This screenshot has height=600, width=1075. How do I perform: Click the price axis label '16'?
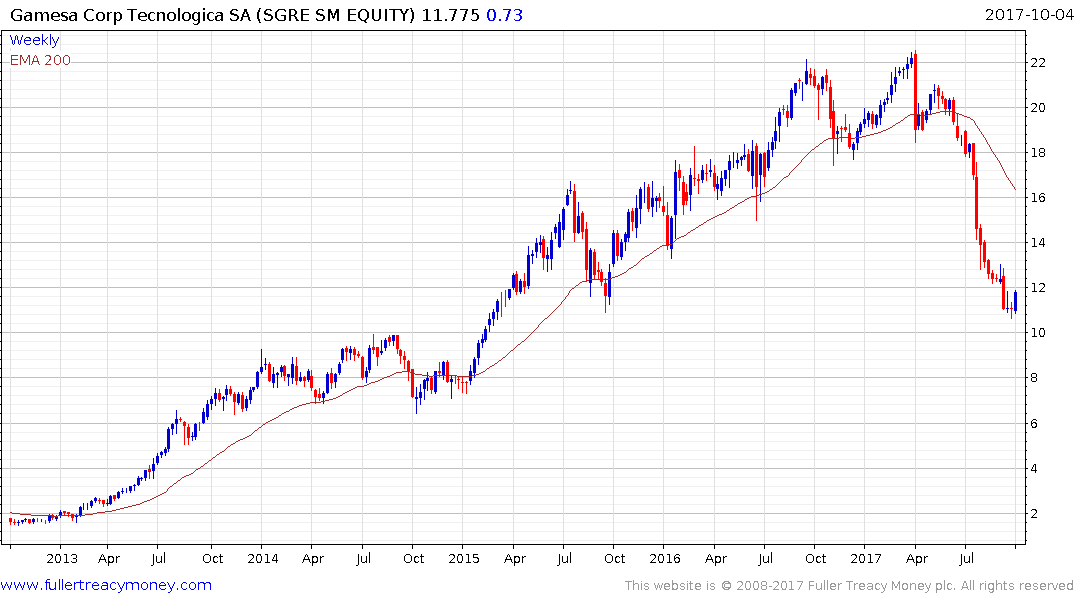click(1038, 197)
